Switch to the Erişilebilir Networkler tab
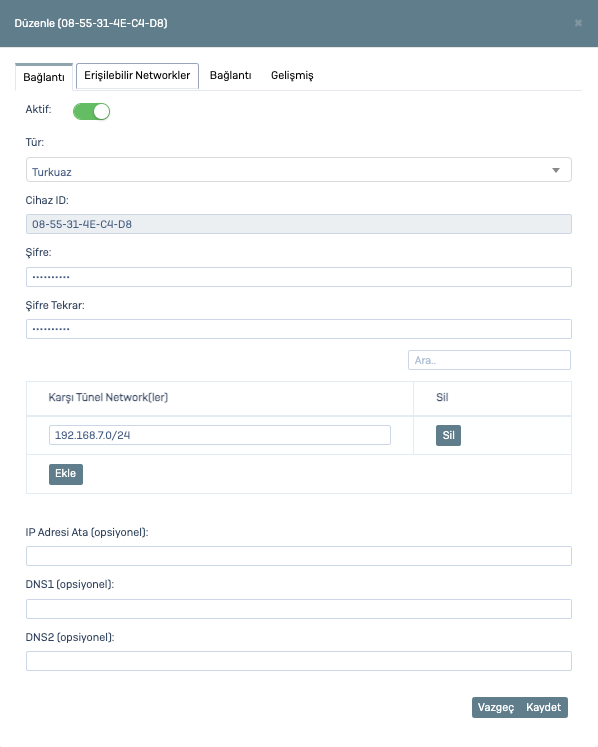The width and height of the screenshot is (598, 747). click(137, 76)
